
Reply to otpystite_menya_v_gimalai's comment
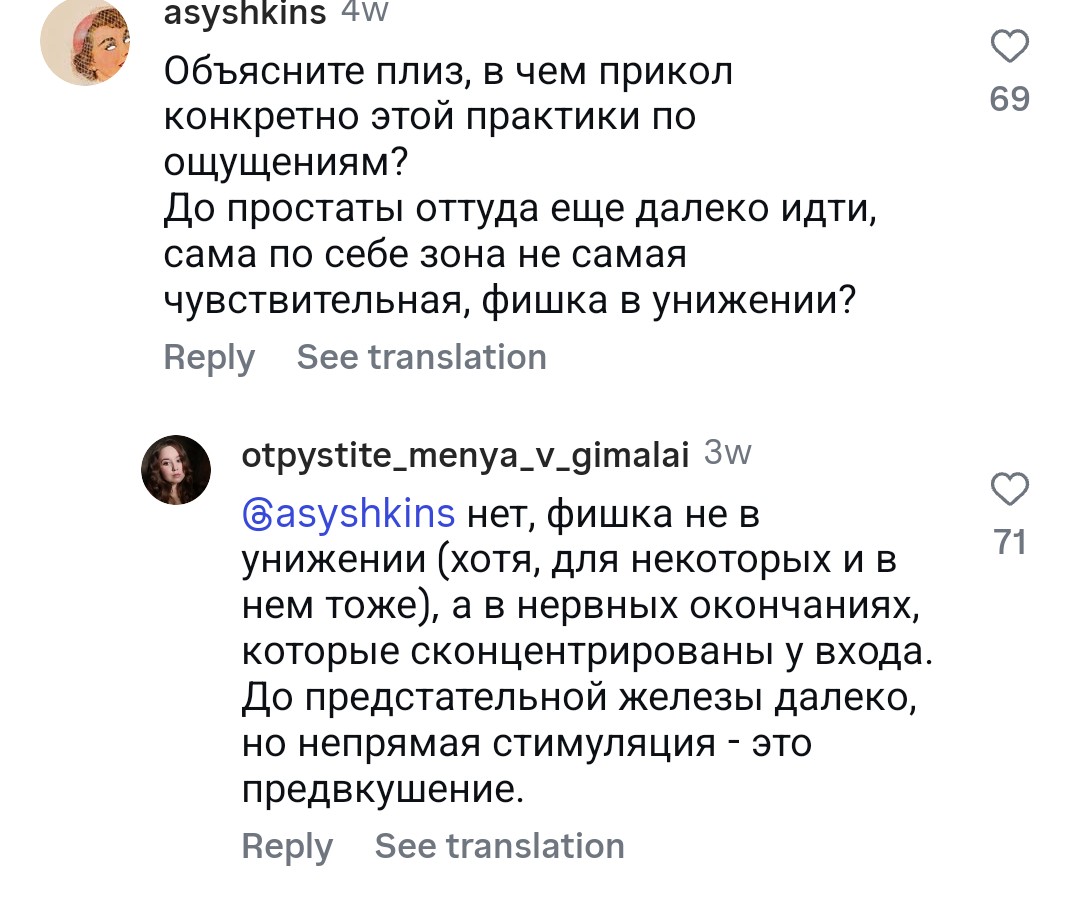coord(287,846)
